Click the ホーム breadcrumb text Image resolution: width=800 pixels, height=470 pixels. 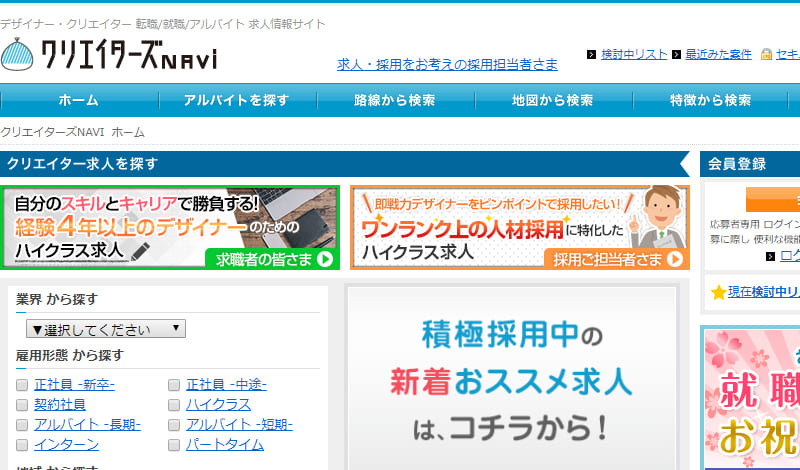click(x=128, y=132)
